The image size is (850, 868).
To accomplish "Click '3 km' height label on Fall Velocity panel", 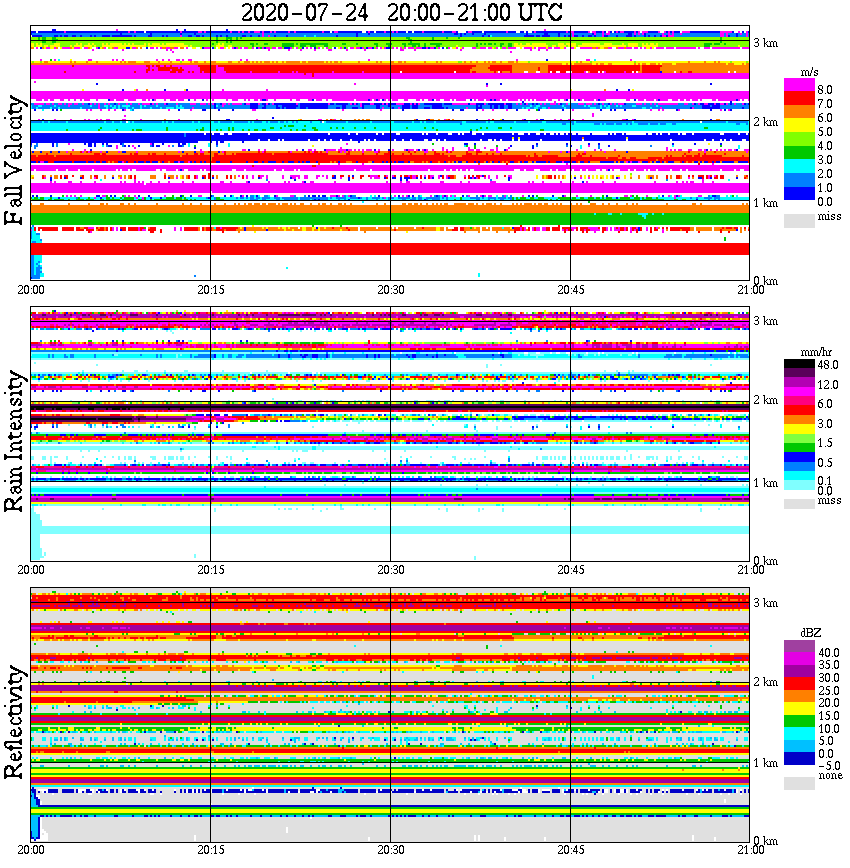I will [765, 43].
